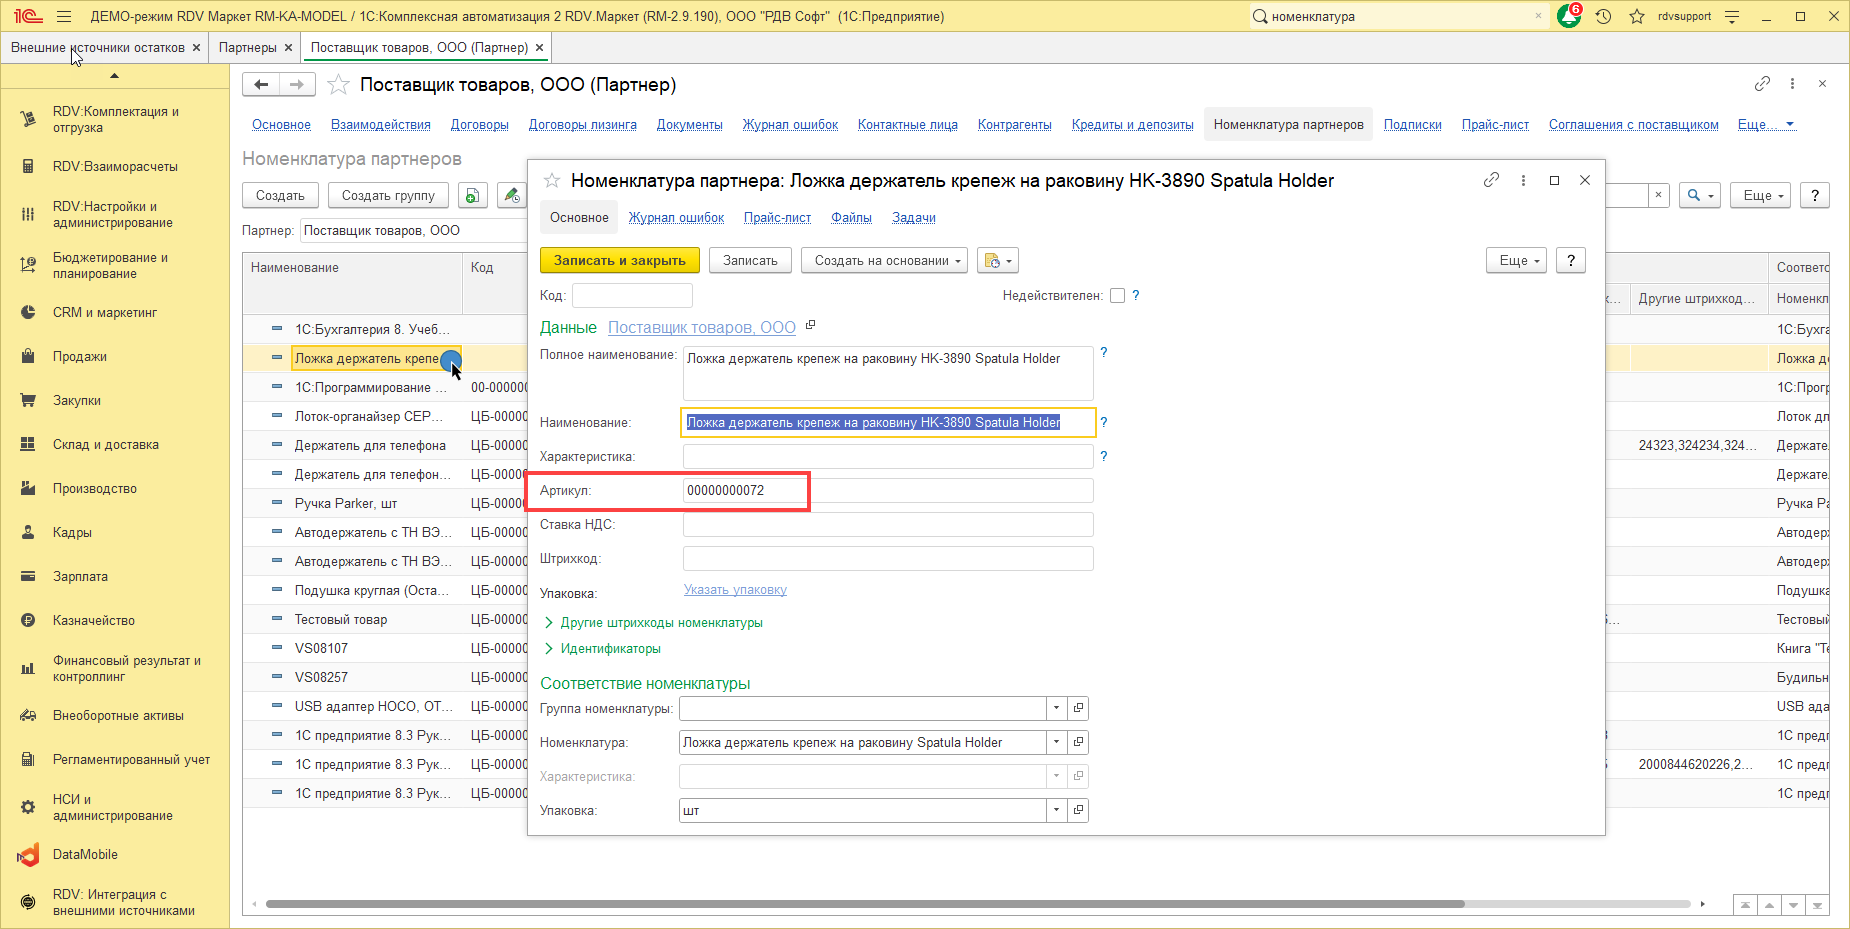Open the dialog's Еще menu
1850x929 pixels.
click(x=1517, y=261)
